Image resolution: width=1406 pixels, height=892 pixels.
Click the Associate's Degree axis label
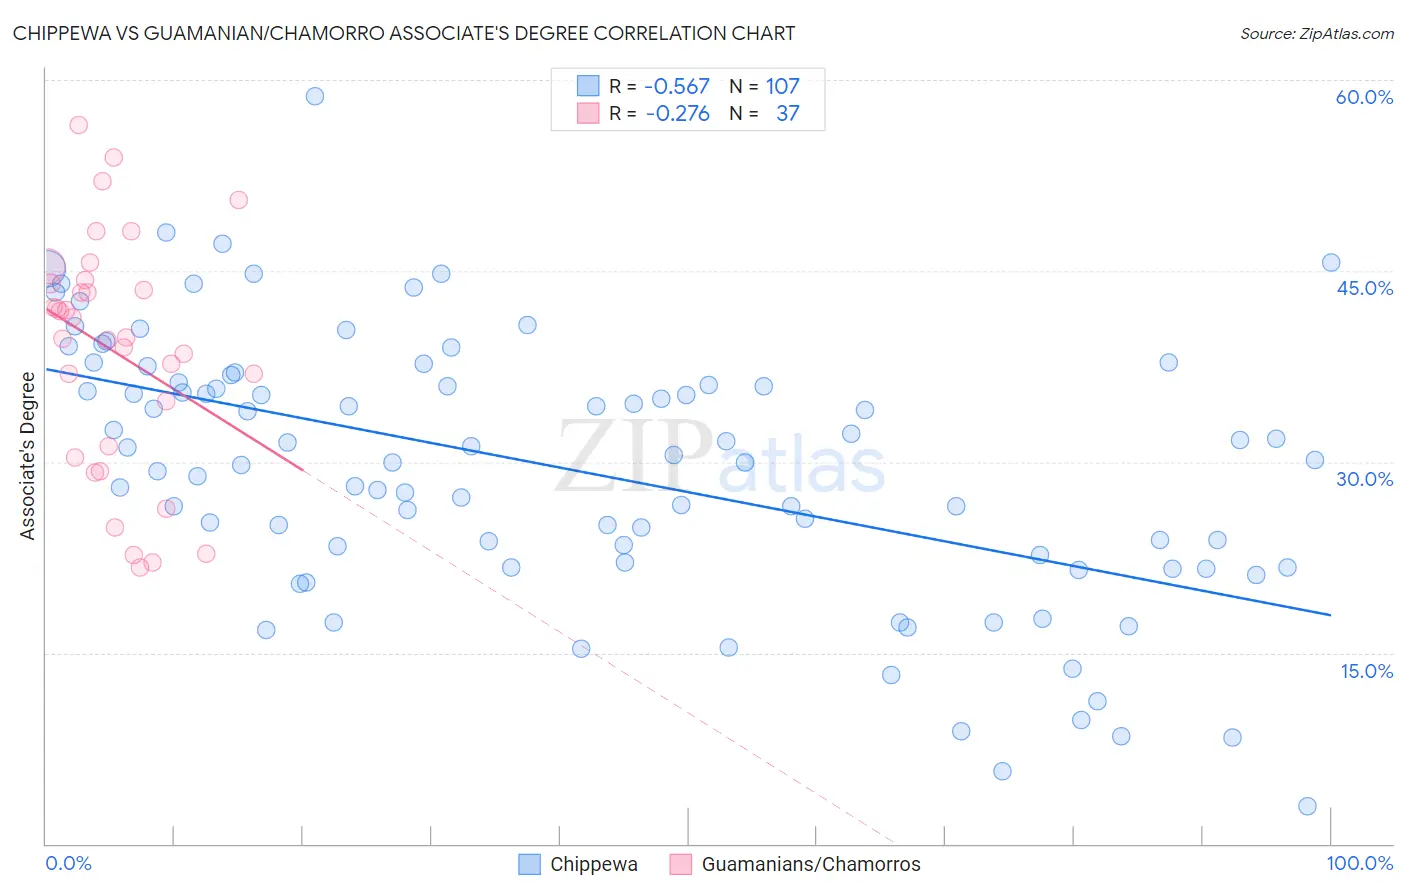pyautogui.click(x=27, y=456)
